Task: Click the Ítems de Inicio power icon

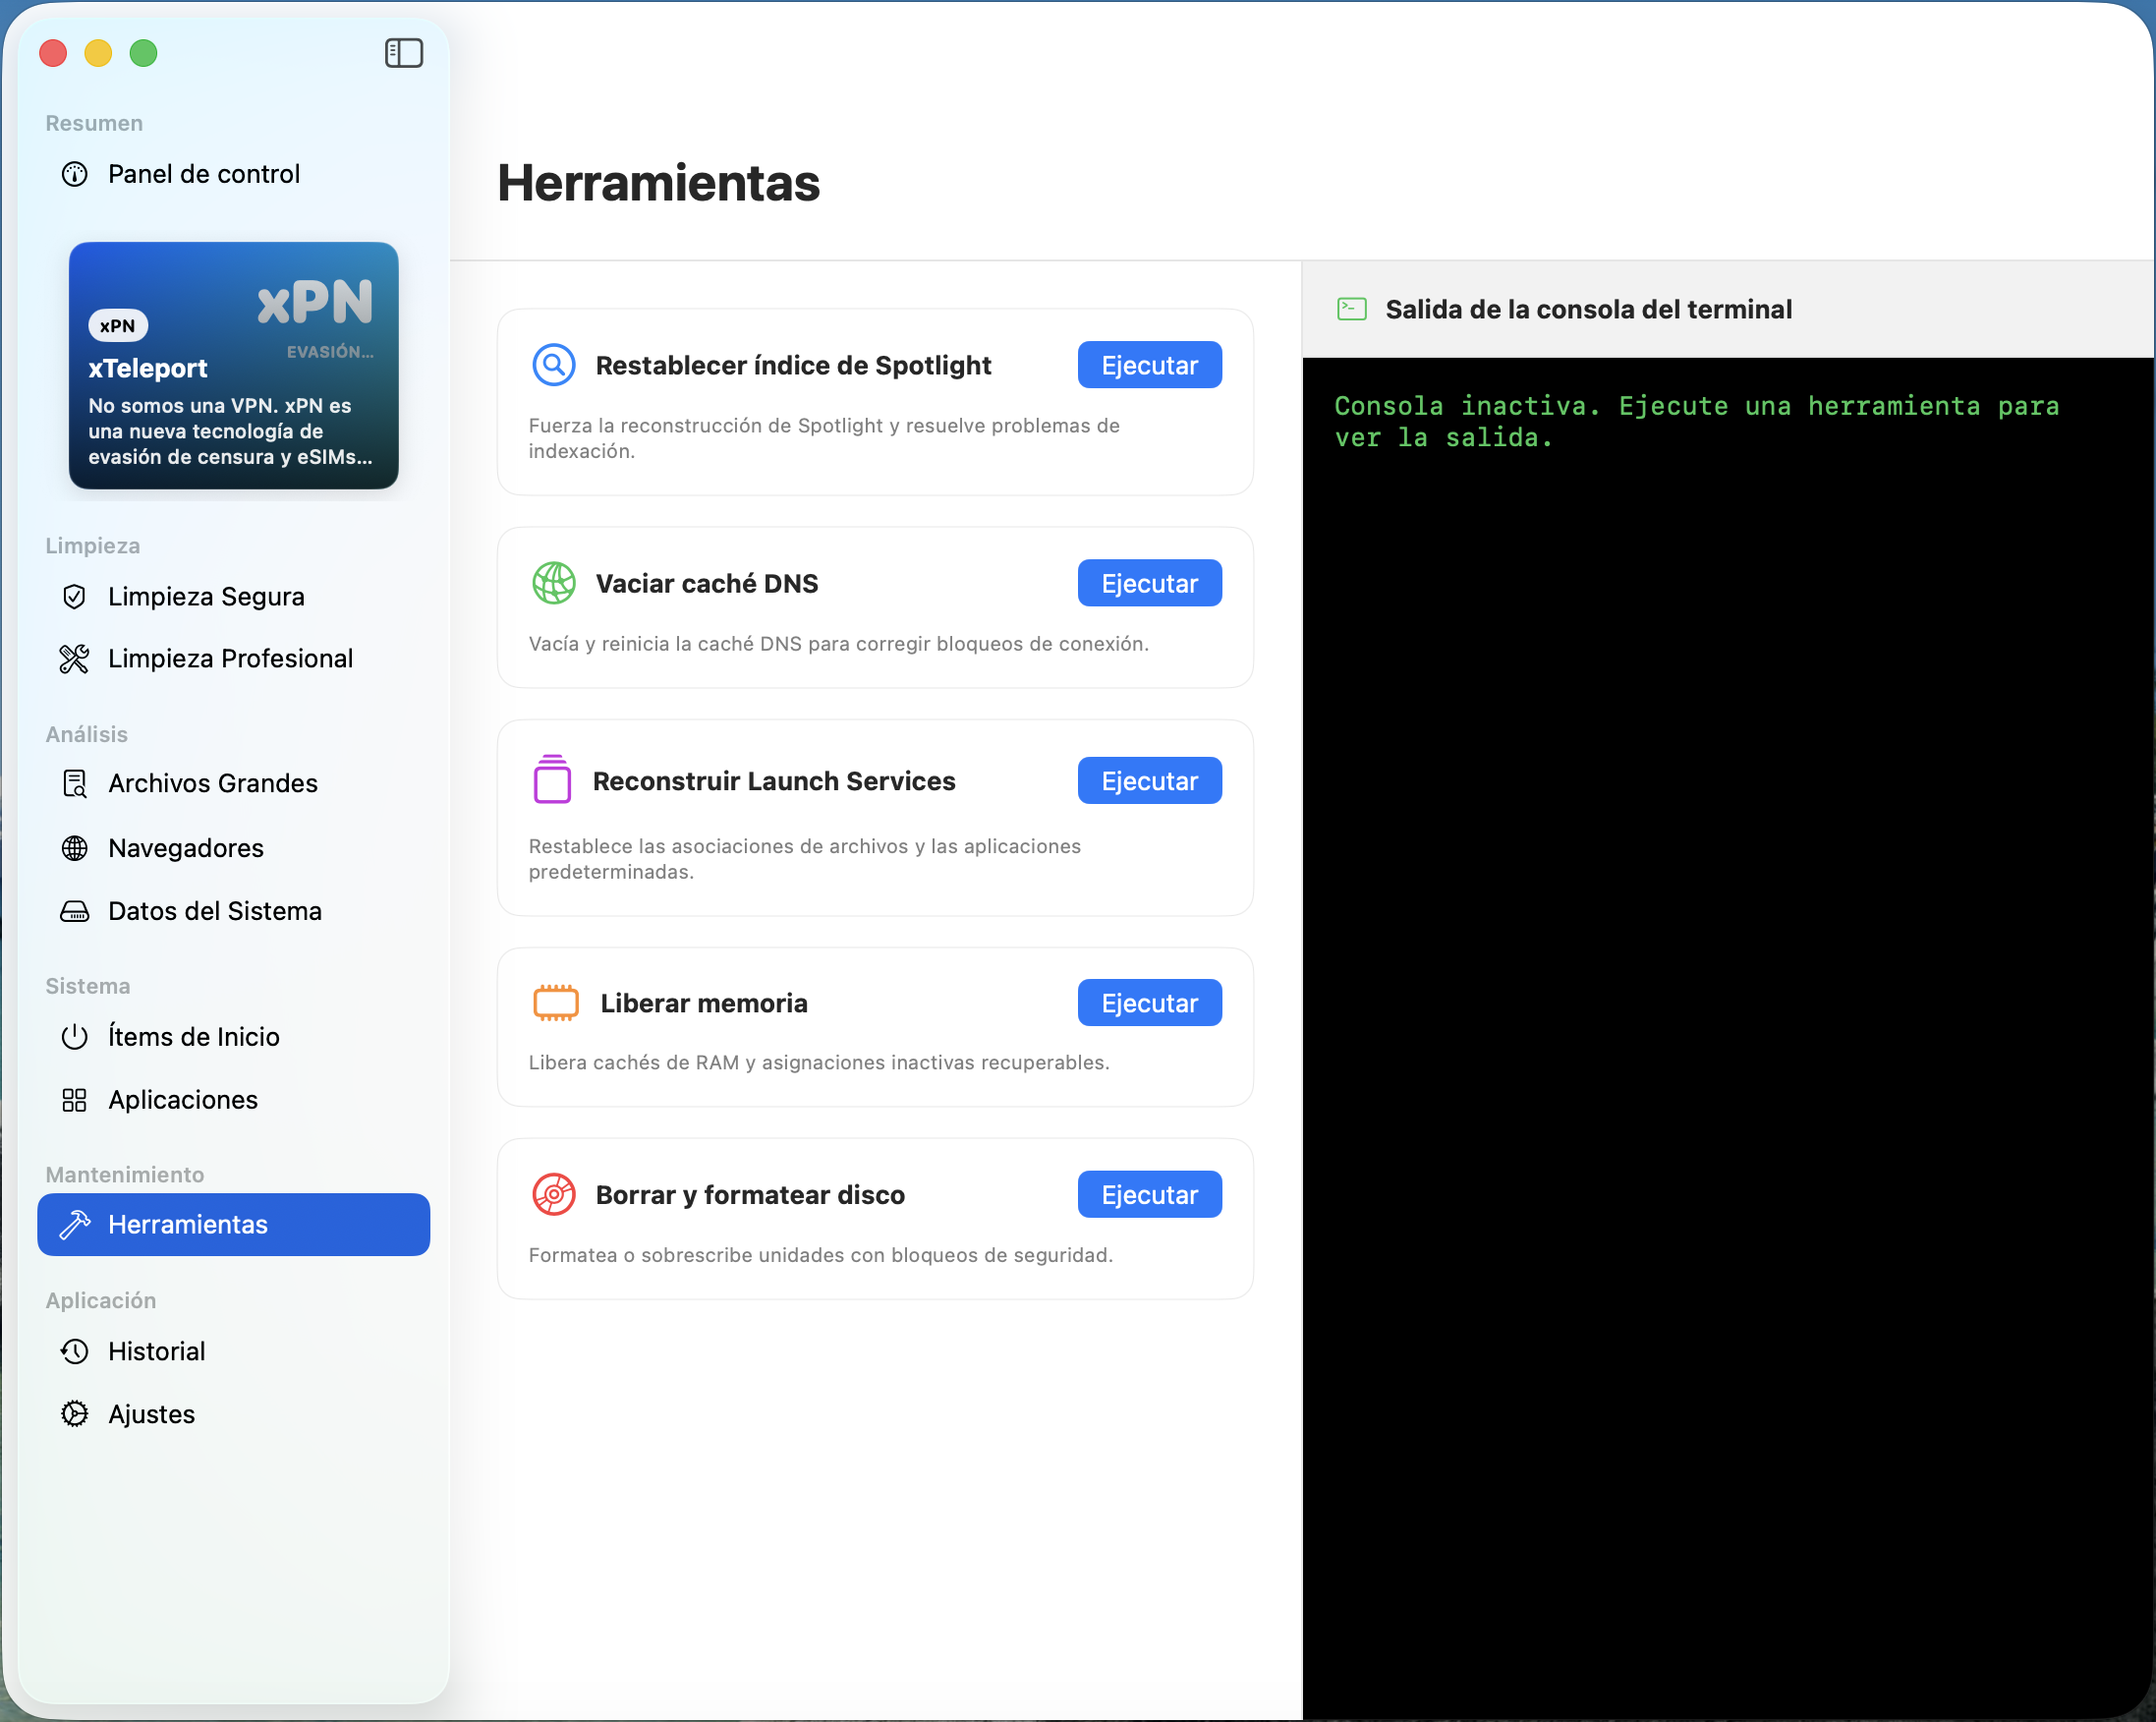Action: (x=75, y=1037)
